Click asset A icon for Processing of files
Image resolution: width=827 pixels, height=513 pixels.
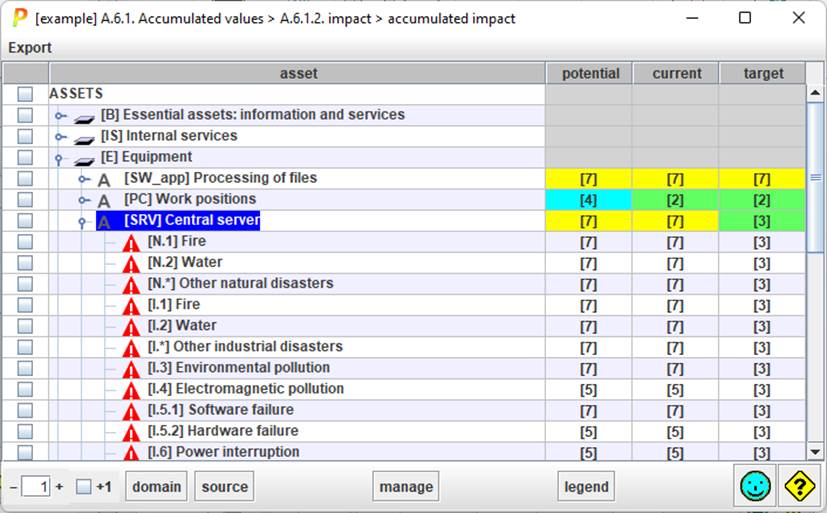coord(104,180)
